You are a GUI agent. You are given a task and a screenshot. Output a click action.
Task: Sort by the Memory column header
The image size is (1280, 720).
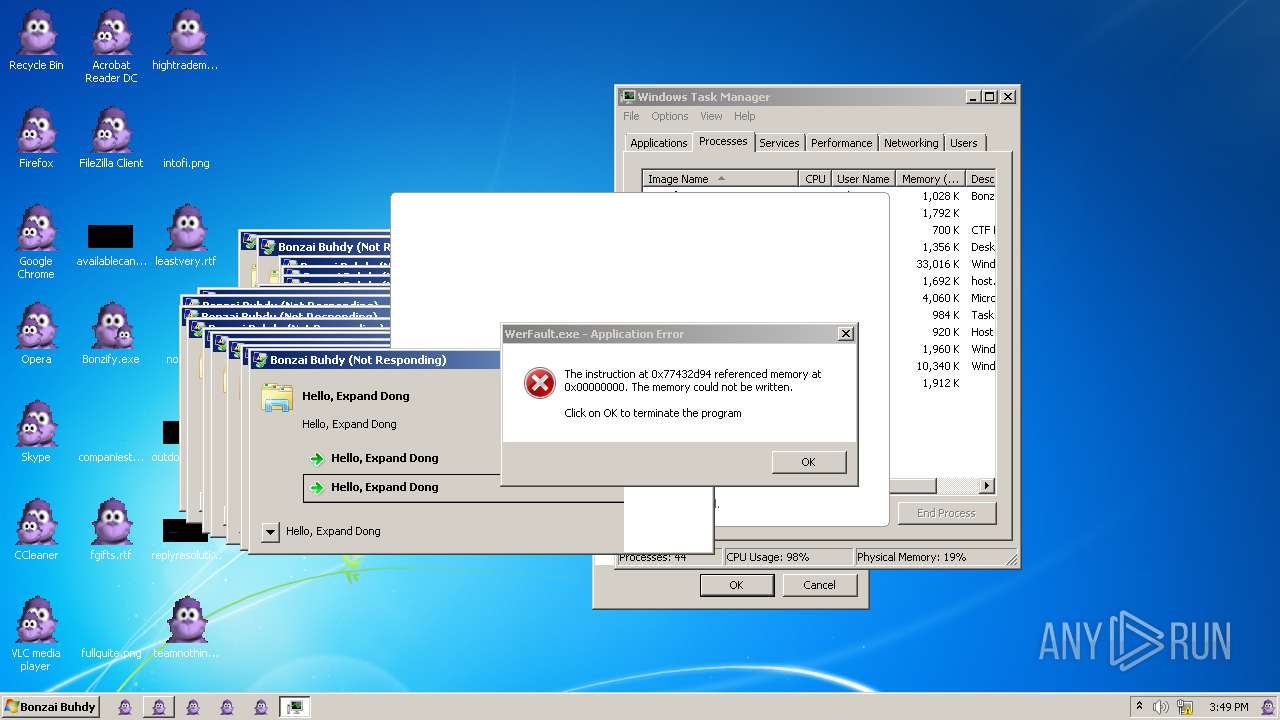(930, 179)
